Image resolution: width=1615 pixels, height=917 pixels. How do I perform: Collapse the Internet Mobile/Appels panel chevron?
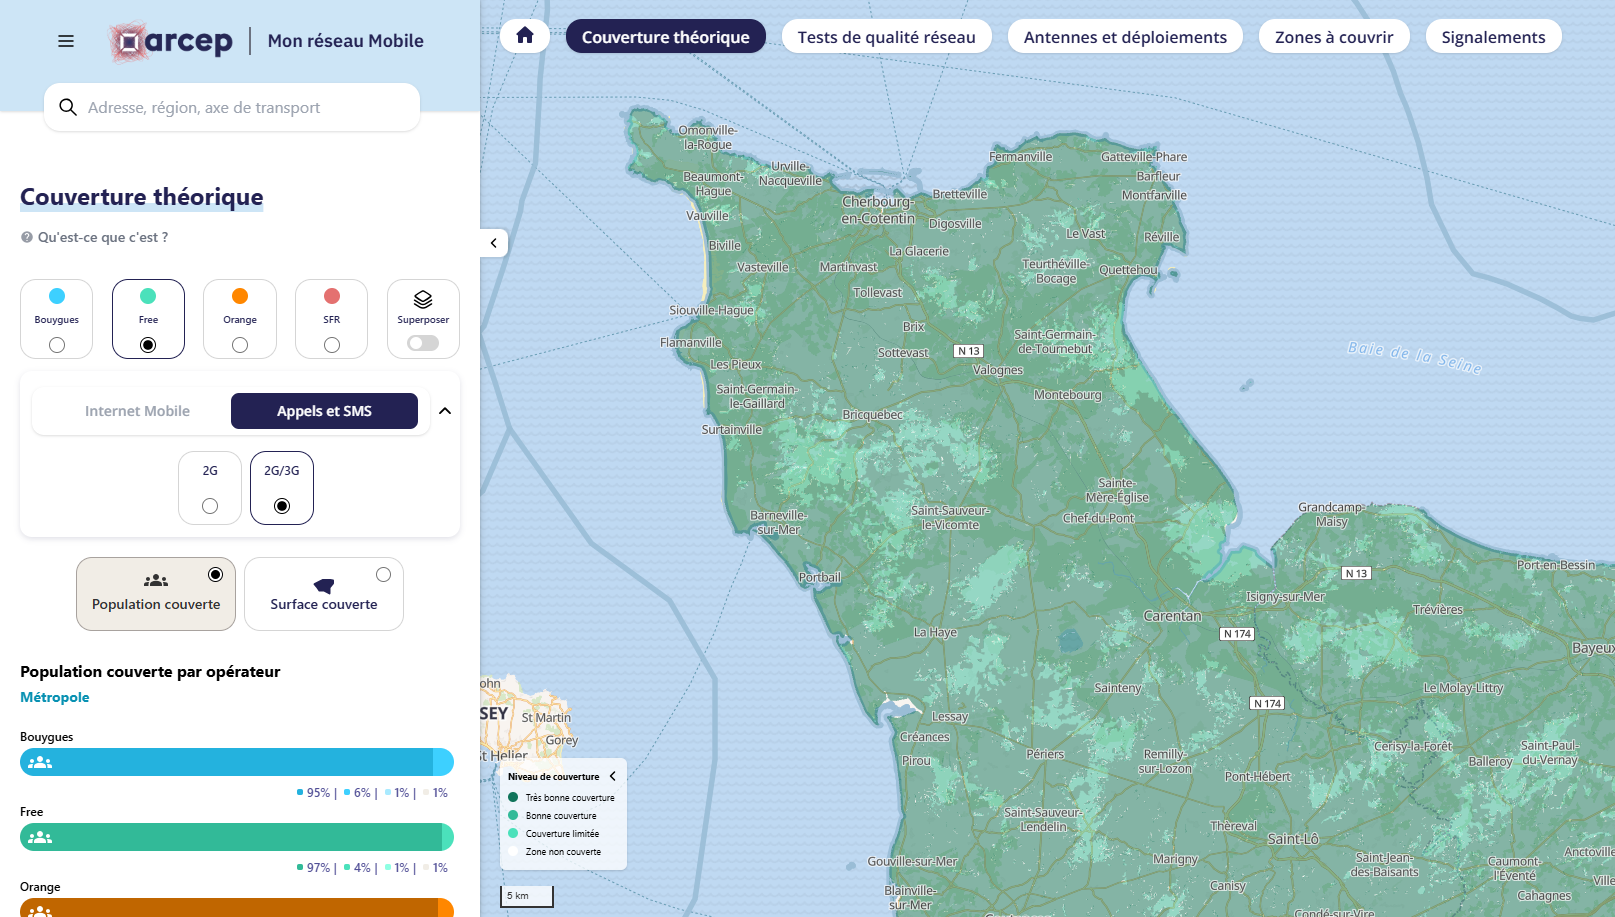[445, 411]
